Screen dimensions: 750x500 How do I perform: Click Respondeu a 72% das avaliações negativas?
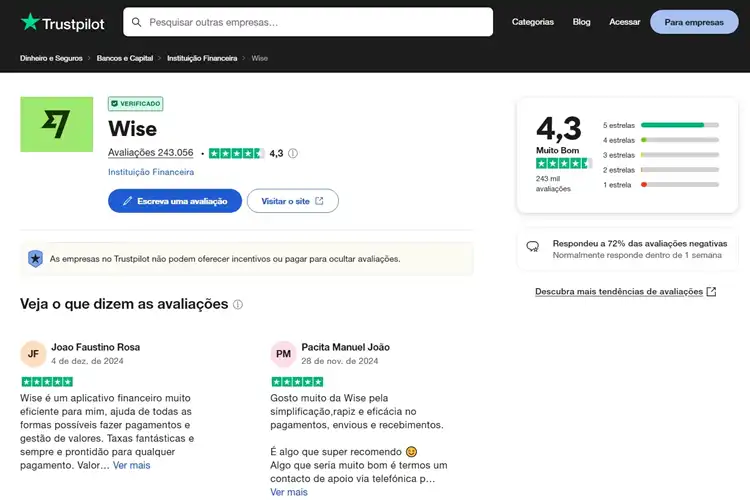point(640,243)
